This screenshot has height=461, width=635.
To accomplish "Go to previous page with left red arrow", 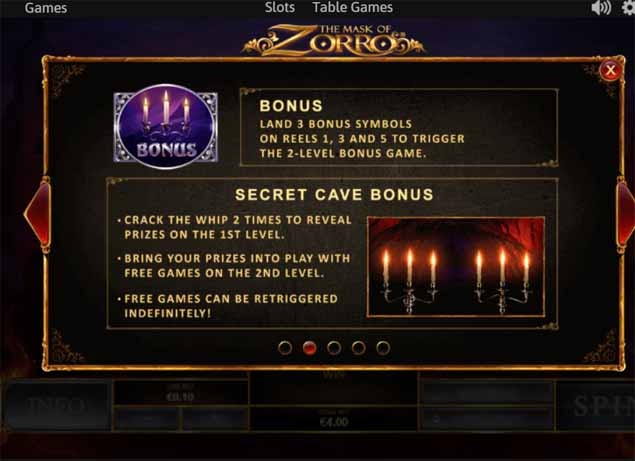I will pos(38,213).
